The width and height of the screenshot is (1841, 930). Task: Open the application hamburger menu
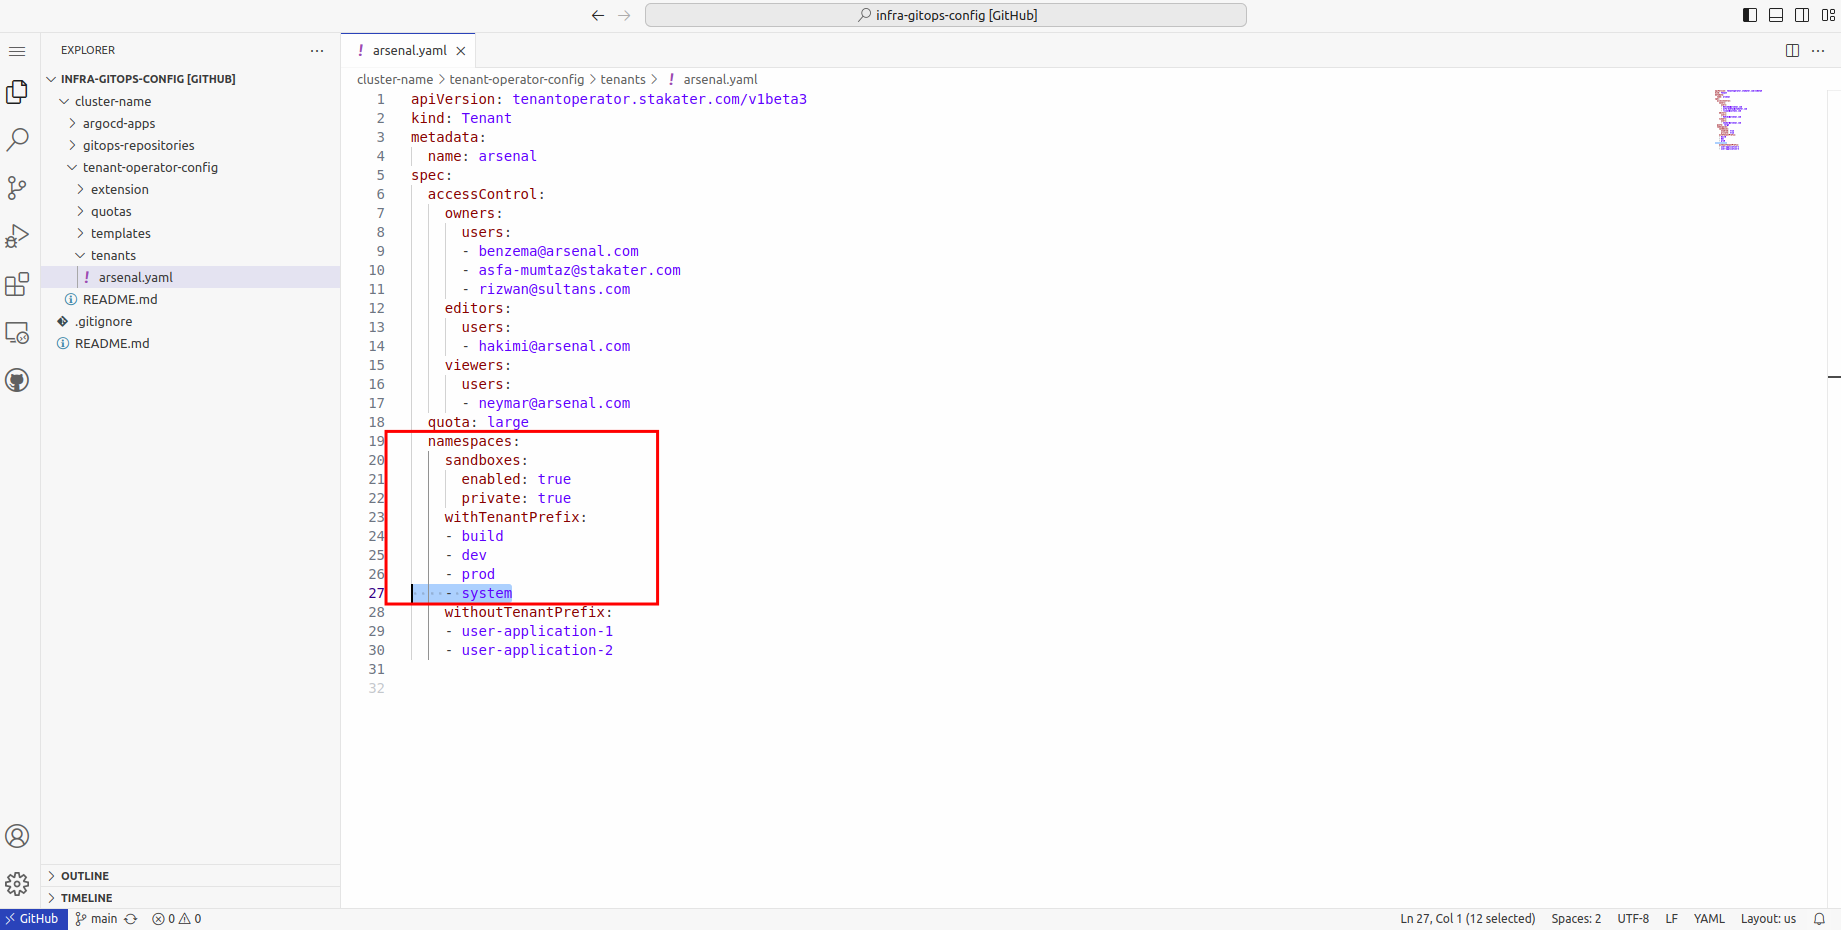[17, 51]
